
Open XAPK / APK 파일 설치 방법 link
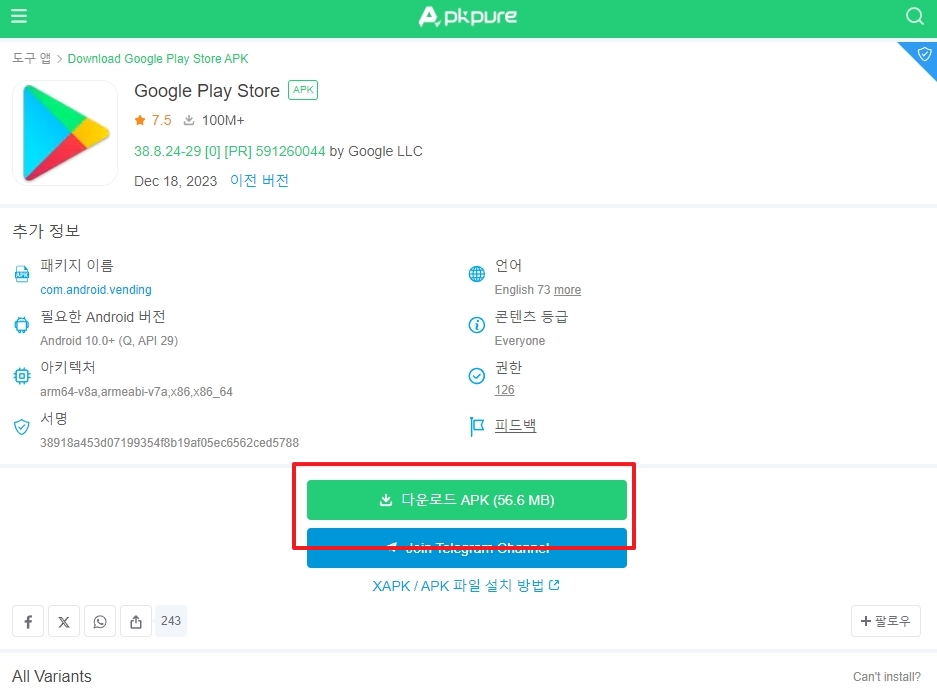coord(466,586)
